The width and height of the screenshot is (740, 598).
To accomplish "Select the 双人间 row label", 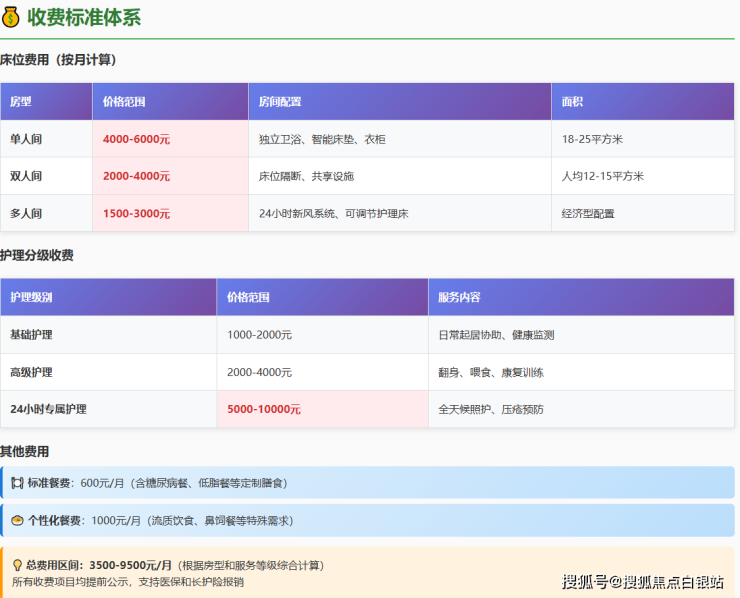I will point(27,176).
